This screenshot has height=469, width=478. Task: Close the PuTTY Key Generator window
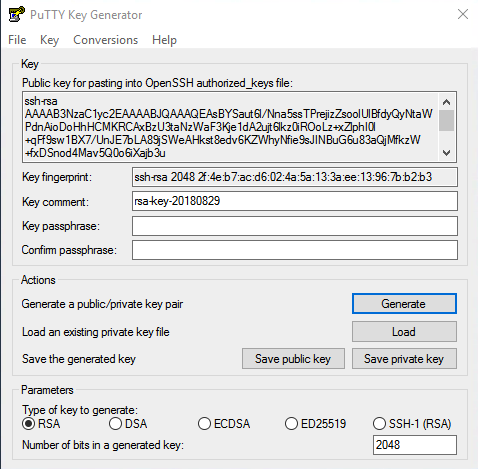coord(463,14)
